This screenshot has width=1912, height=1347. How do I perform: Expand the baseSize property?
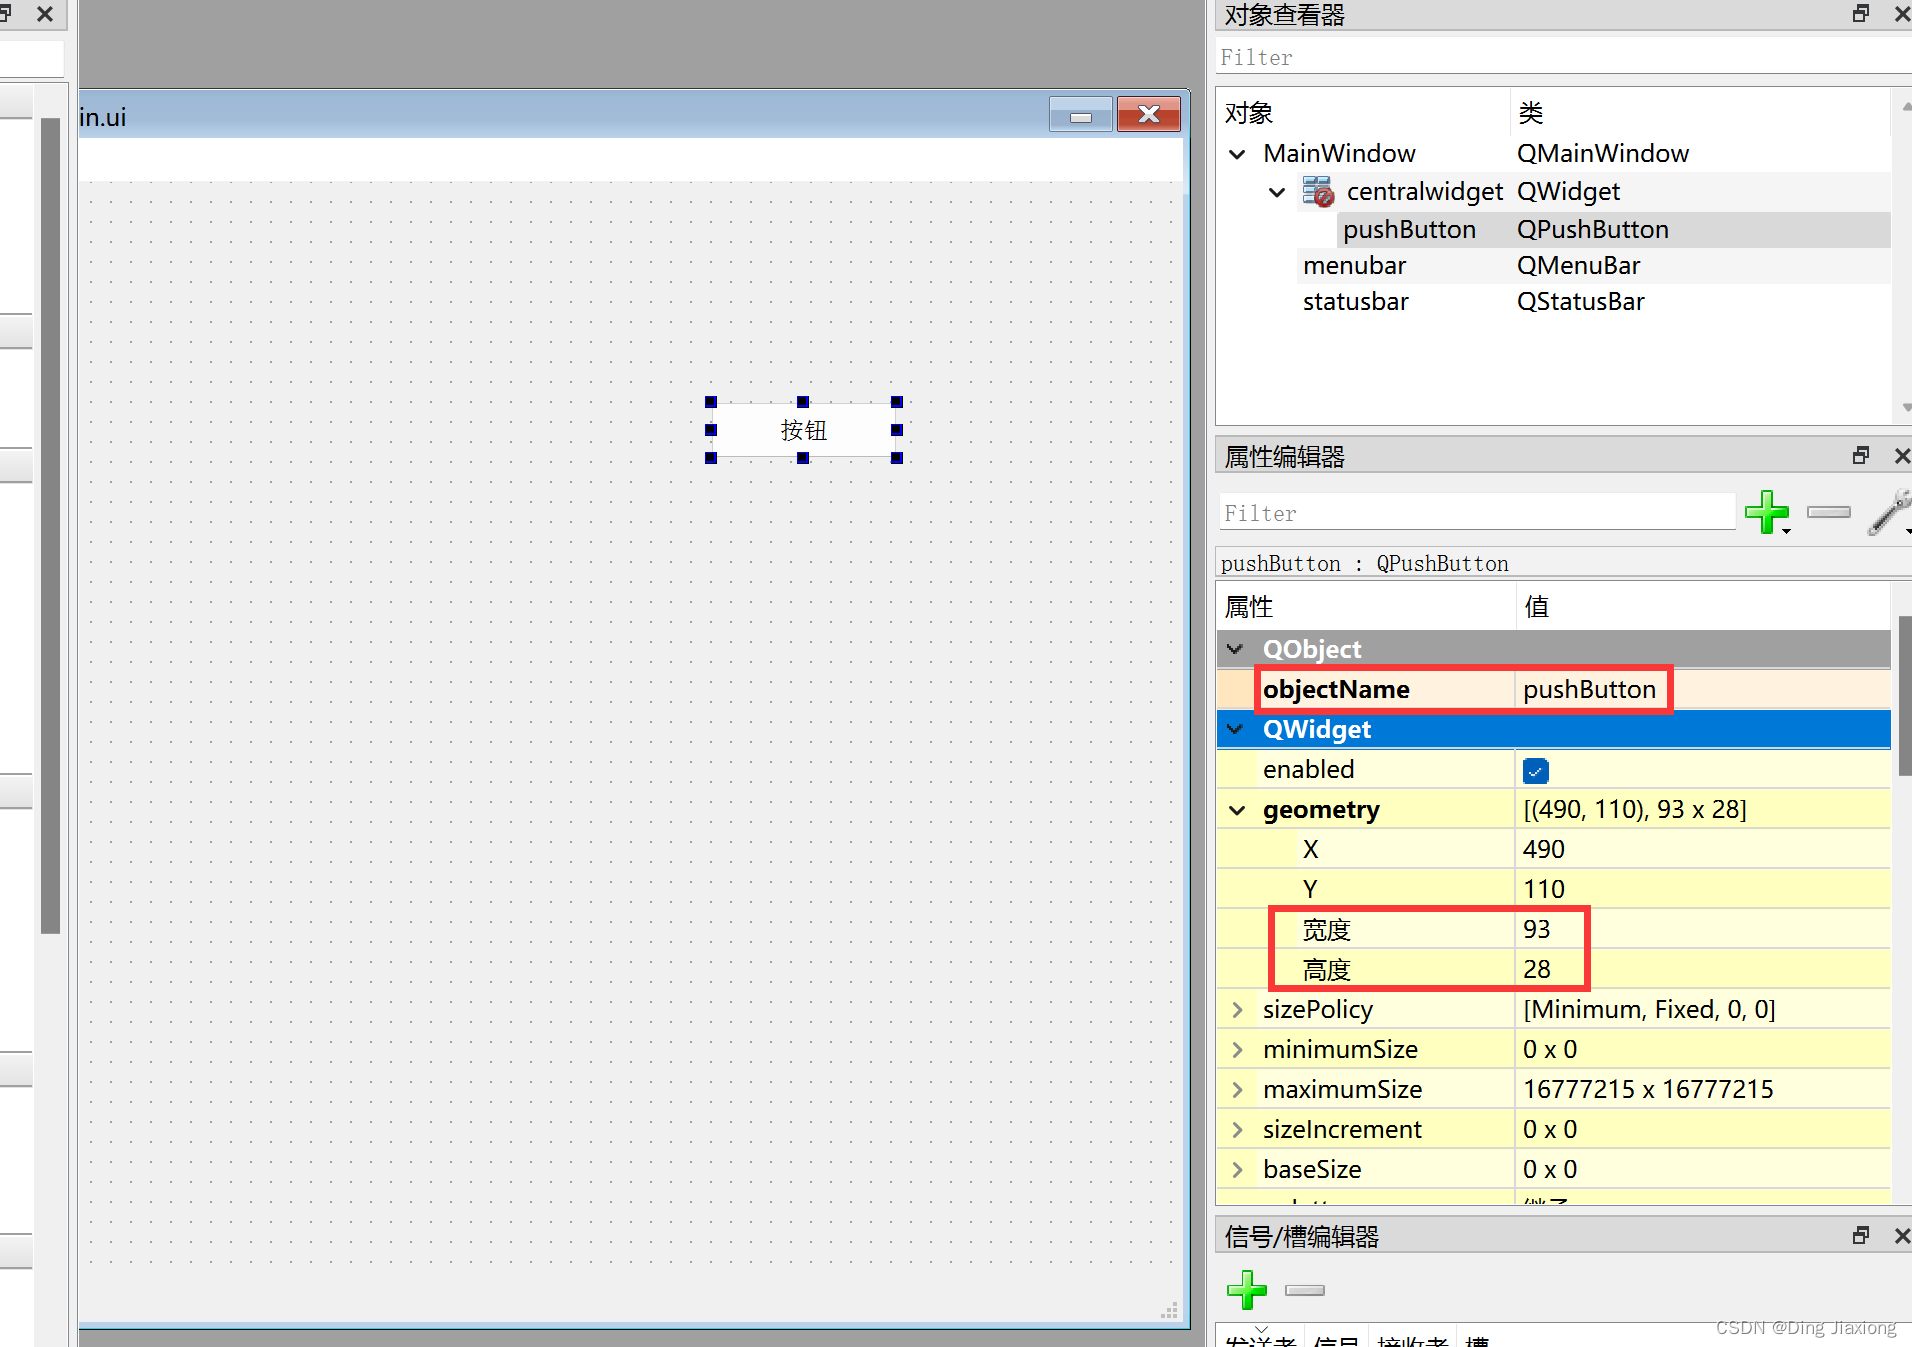tap(1237, 1170)
